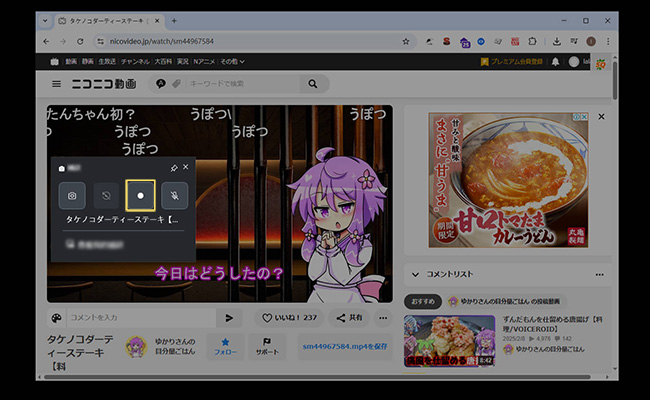Viewport: 650px width, 400px height.
Task: Open ずんだもんを仕留める唐揚げ video title
Action: 552,324
